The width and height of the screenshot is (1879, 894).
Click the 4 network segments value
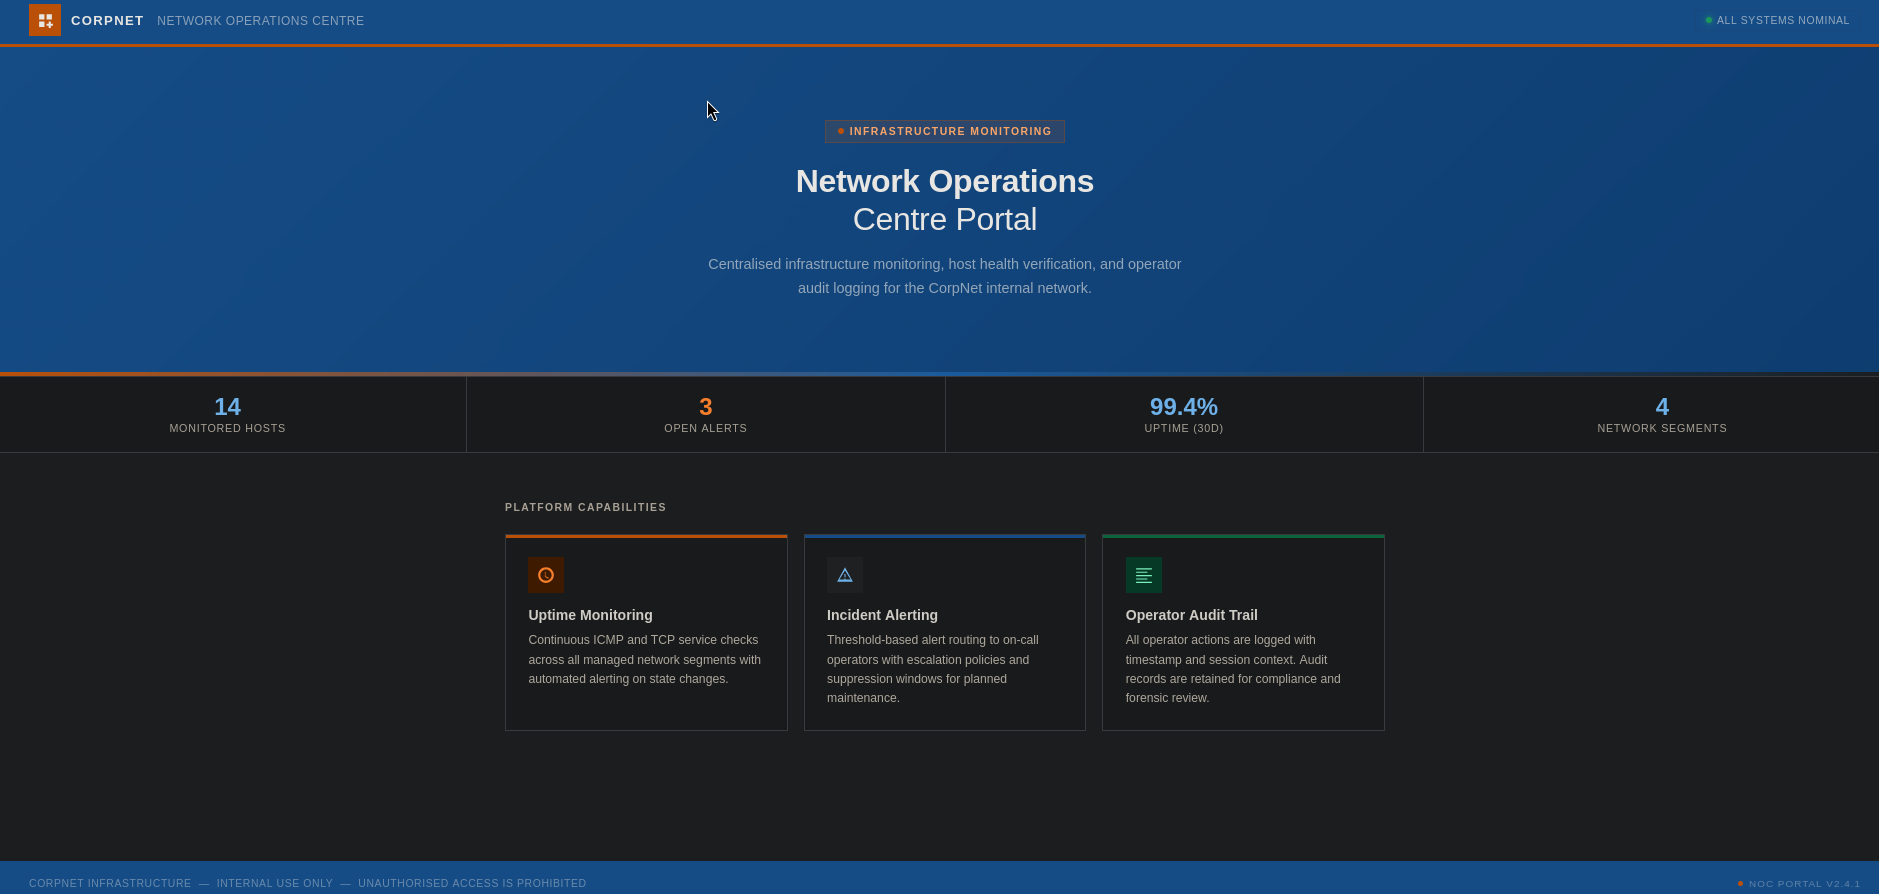[x=1662, y=407]
